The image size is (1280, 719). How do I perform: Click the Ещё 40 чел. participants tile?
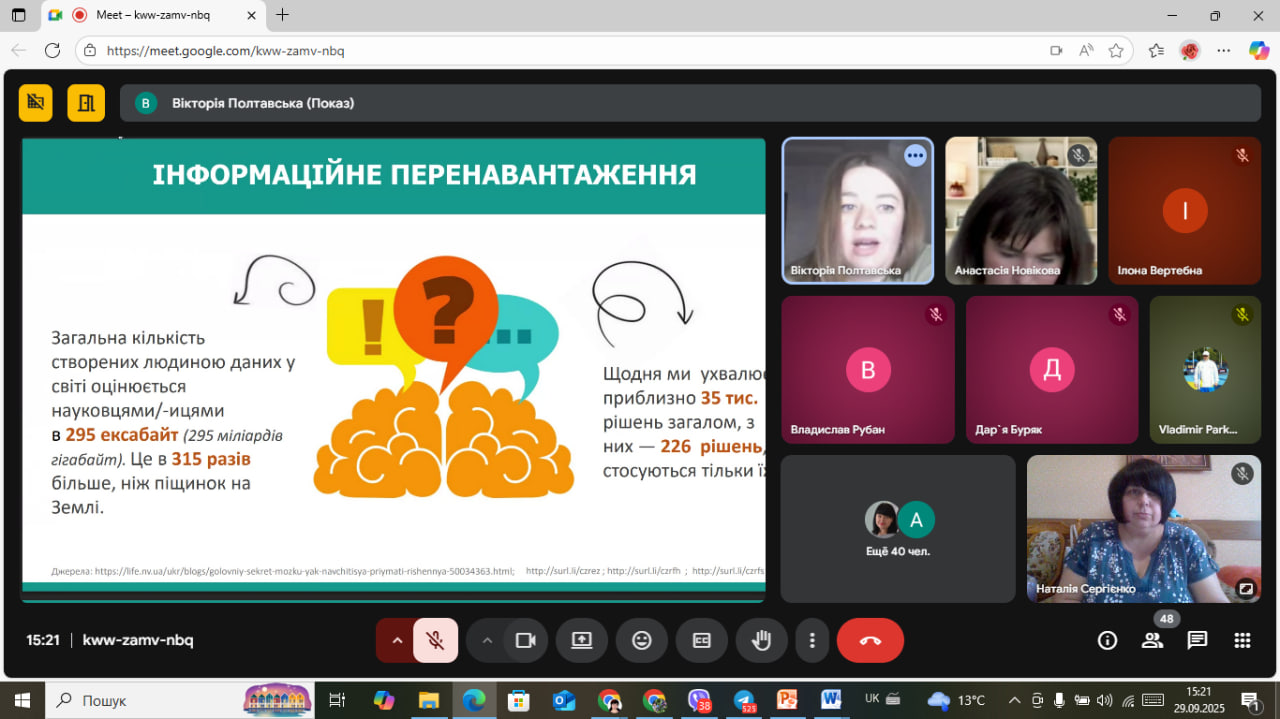click(897, 530)
